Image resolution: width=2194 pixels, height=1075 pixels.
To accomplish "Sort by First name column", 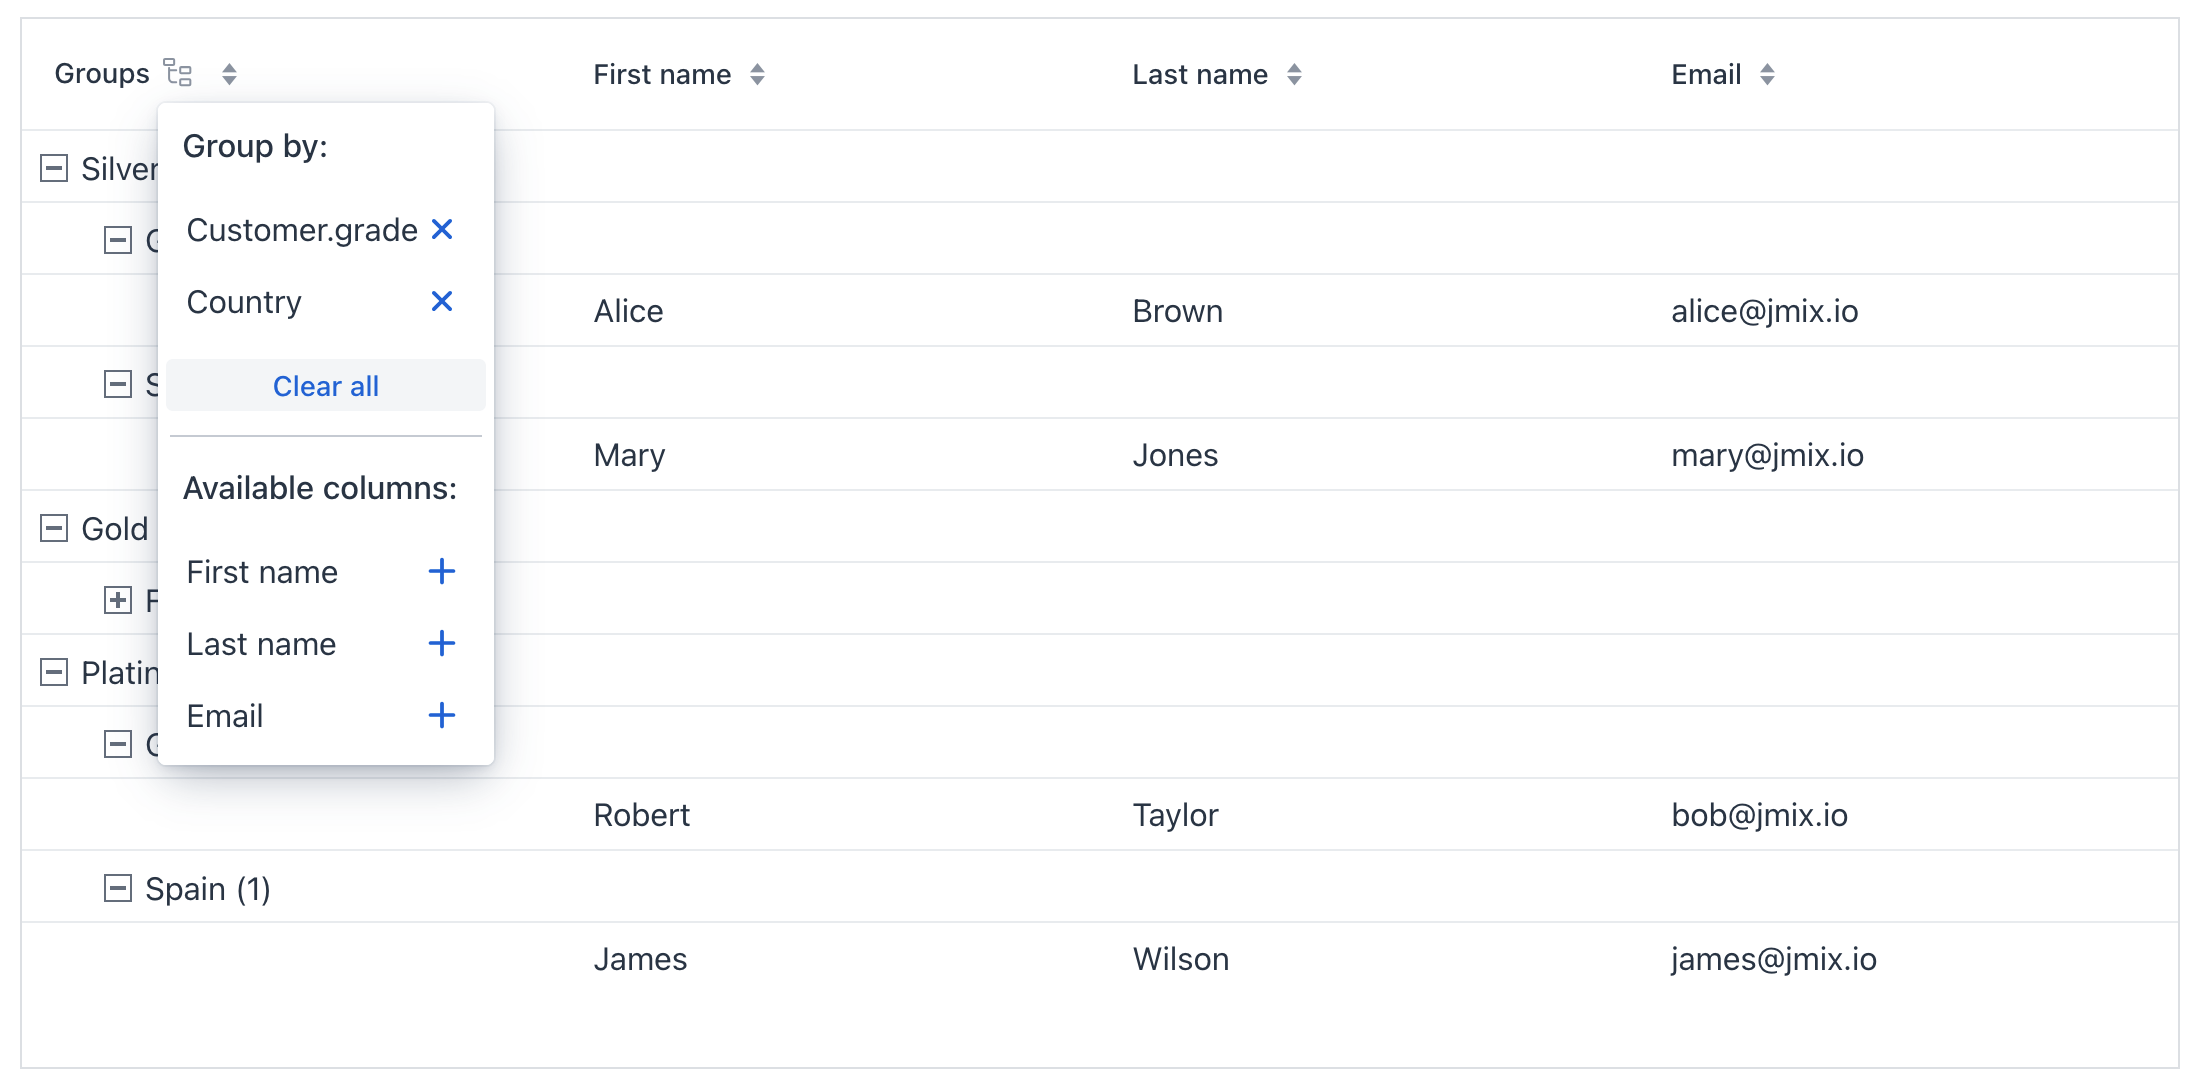I will (757, 74).
